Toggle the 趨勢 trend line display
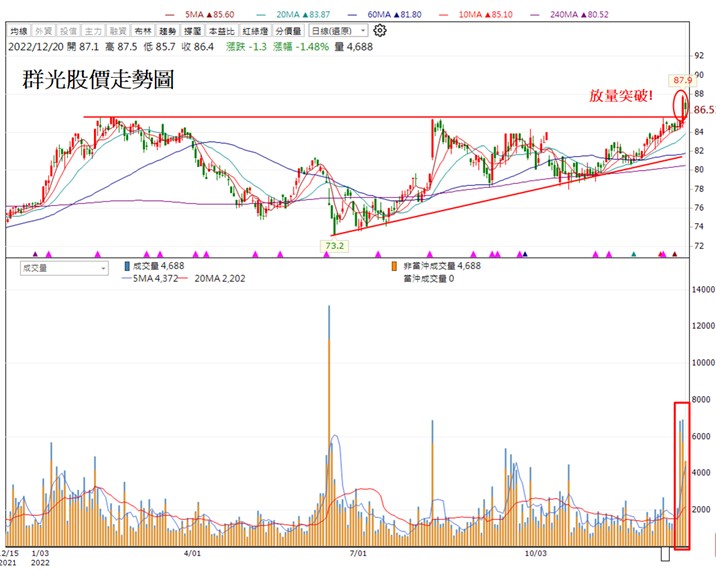 point(168,31)
